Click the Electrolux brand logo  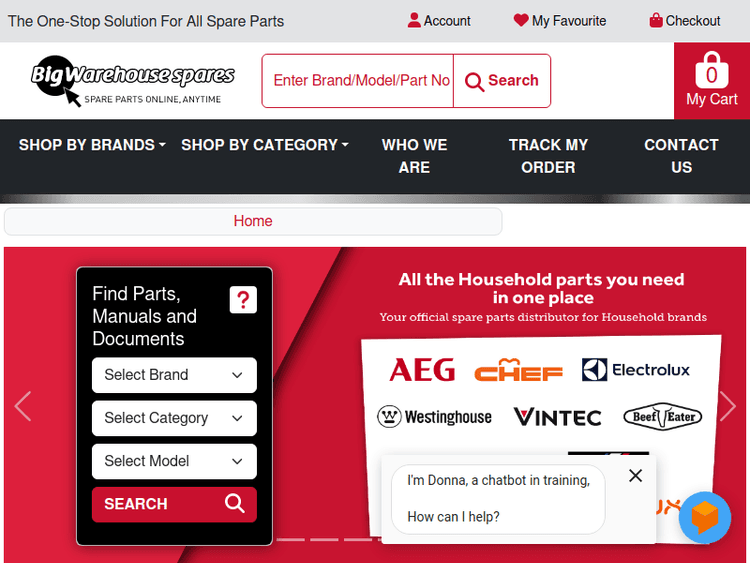pyautogui.click(x=636, y=370)
